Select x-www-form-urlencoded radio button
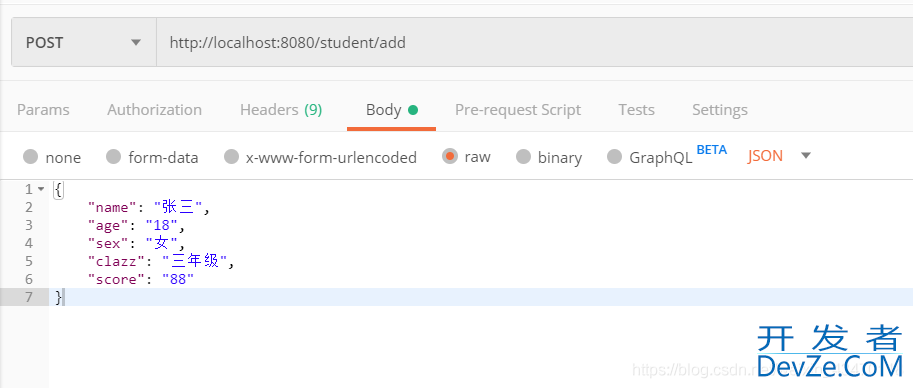The height and width of the screenshot is (388, 913). (x=232, y=157)
